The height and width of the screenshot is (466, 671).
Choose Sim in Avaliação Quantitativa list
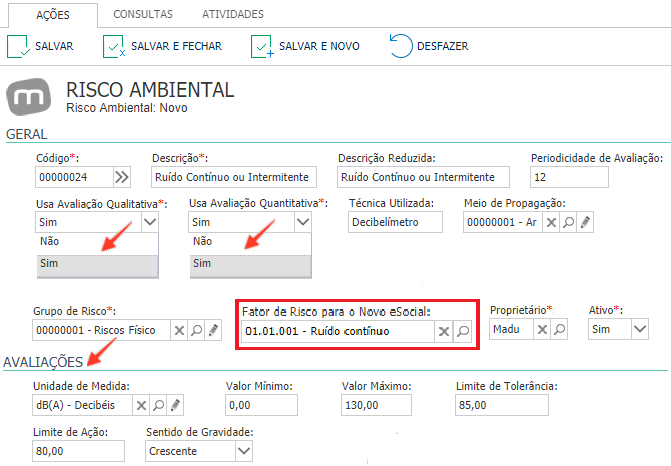[251, 266]
